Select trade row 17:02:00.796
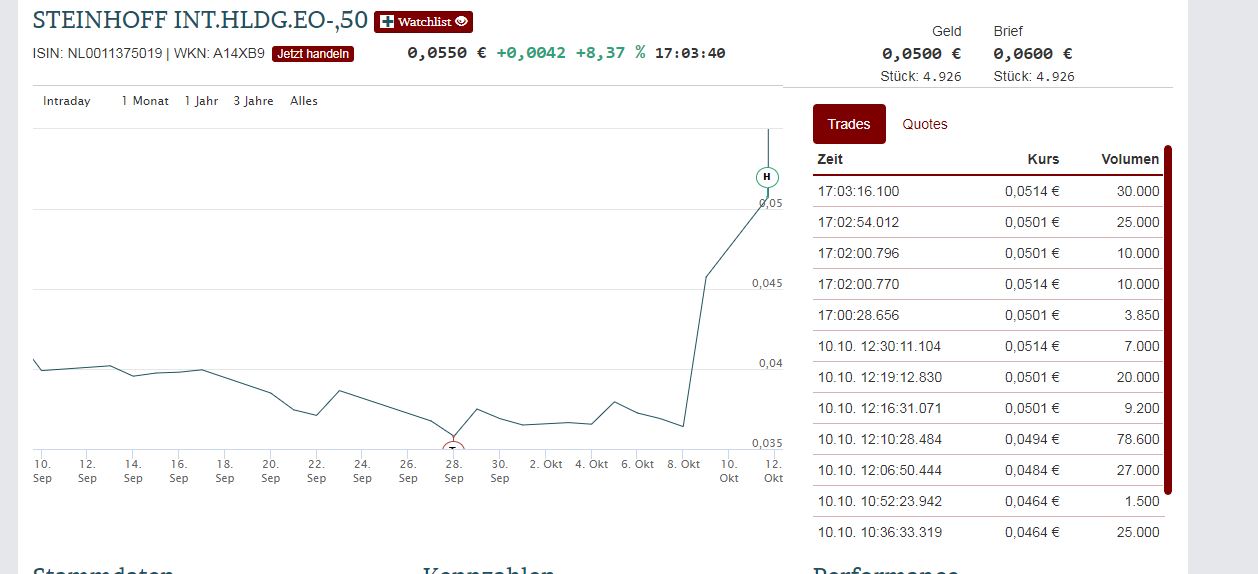The image size is (1258, 574). pyautogui.click(x=988, y=253)
